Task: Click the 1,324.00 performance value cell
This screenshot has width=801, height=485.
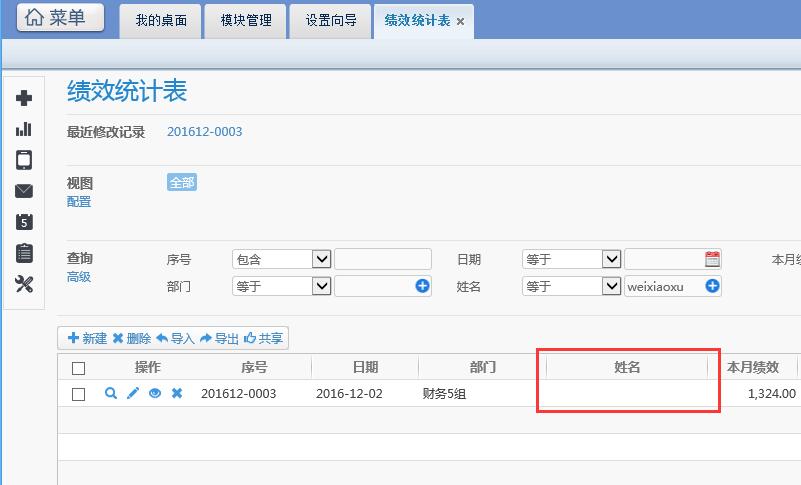Action: pos(771,394)
